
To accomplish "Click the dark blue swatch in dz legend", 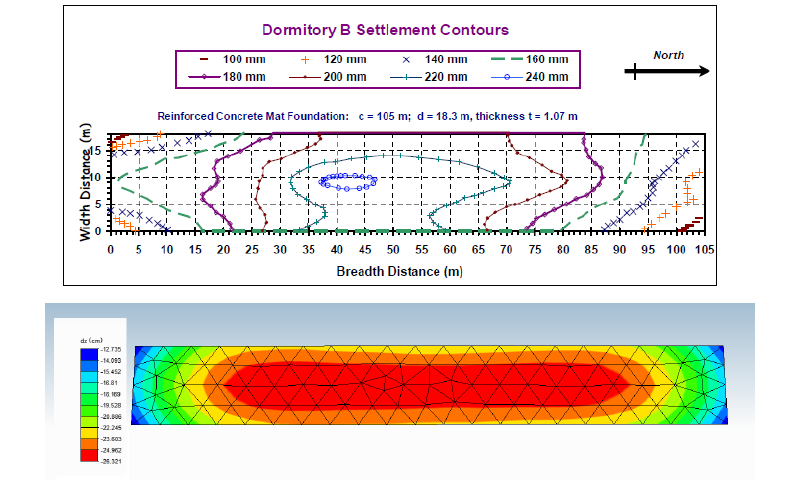I will (x=89, y=355).
